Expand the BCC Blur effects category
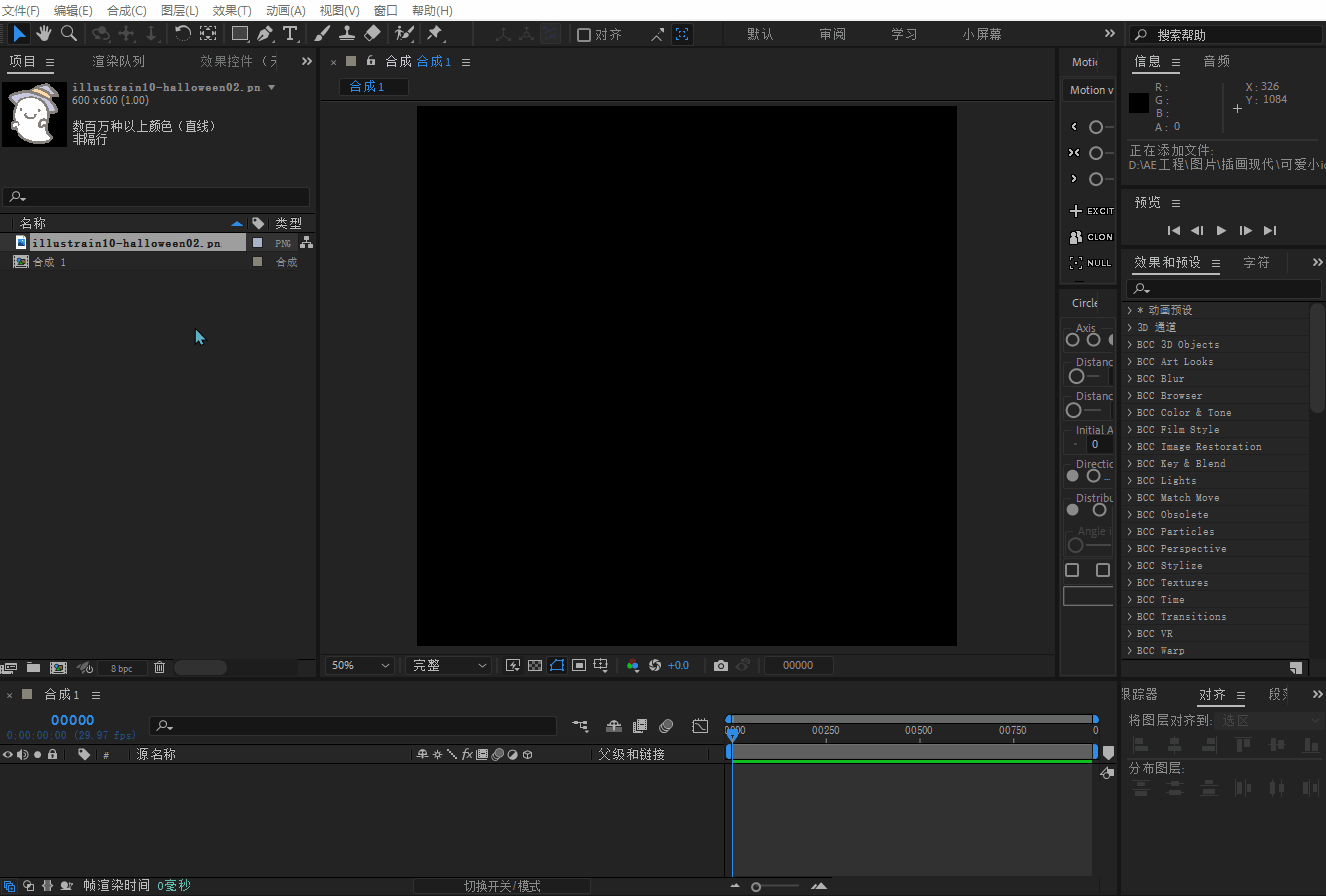The width and height of the screenshot is (1326, 896). [x=1130, y=379]
